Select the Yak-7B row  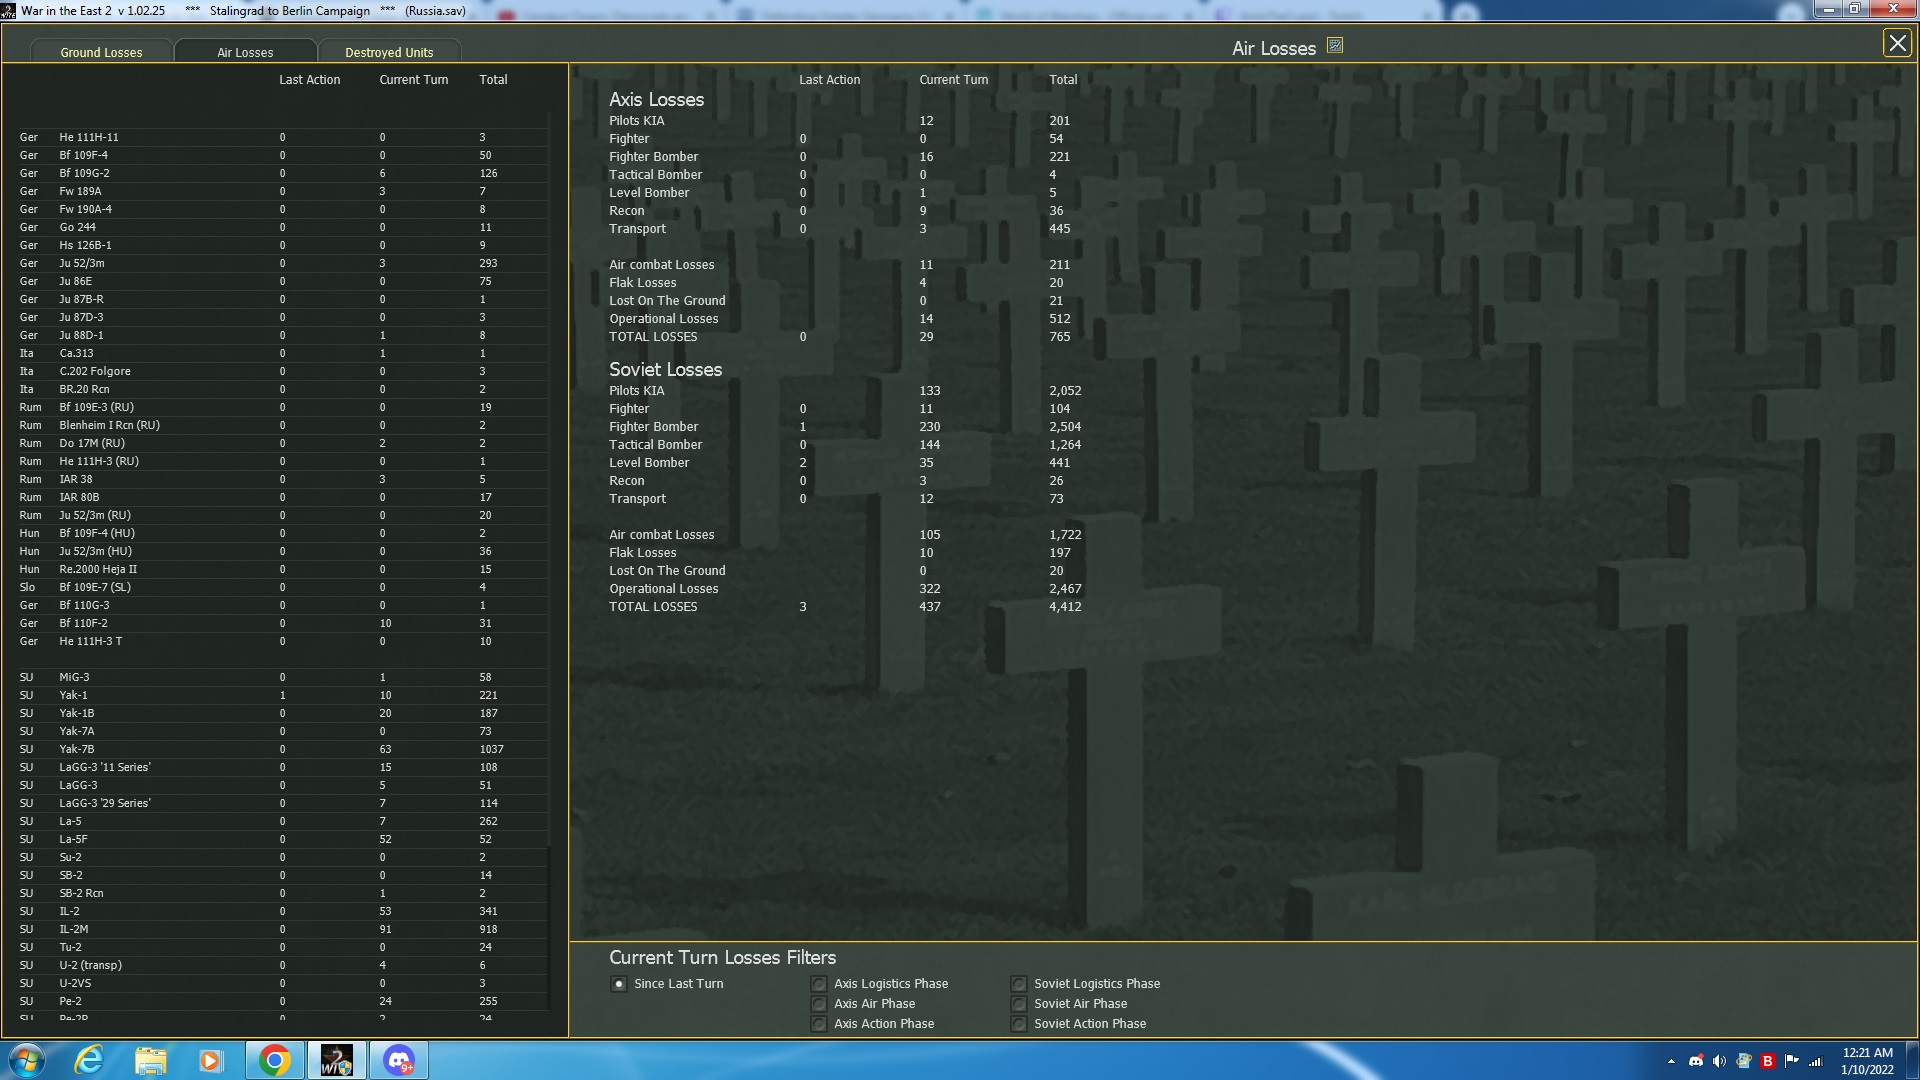click(282, 749)
